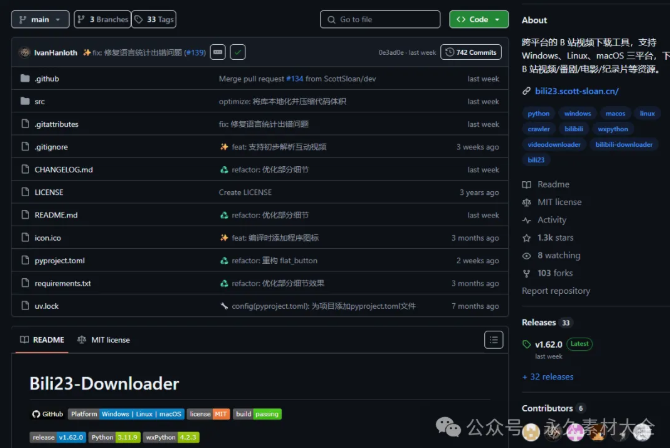This screenshot has width=670, height=448.
Task: View the 3 Branches list
Action: coord(103,19)
